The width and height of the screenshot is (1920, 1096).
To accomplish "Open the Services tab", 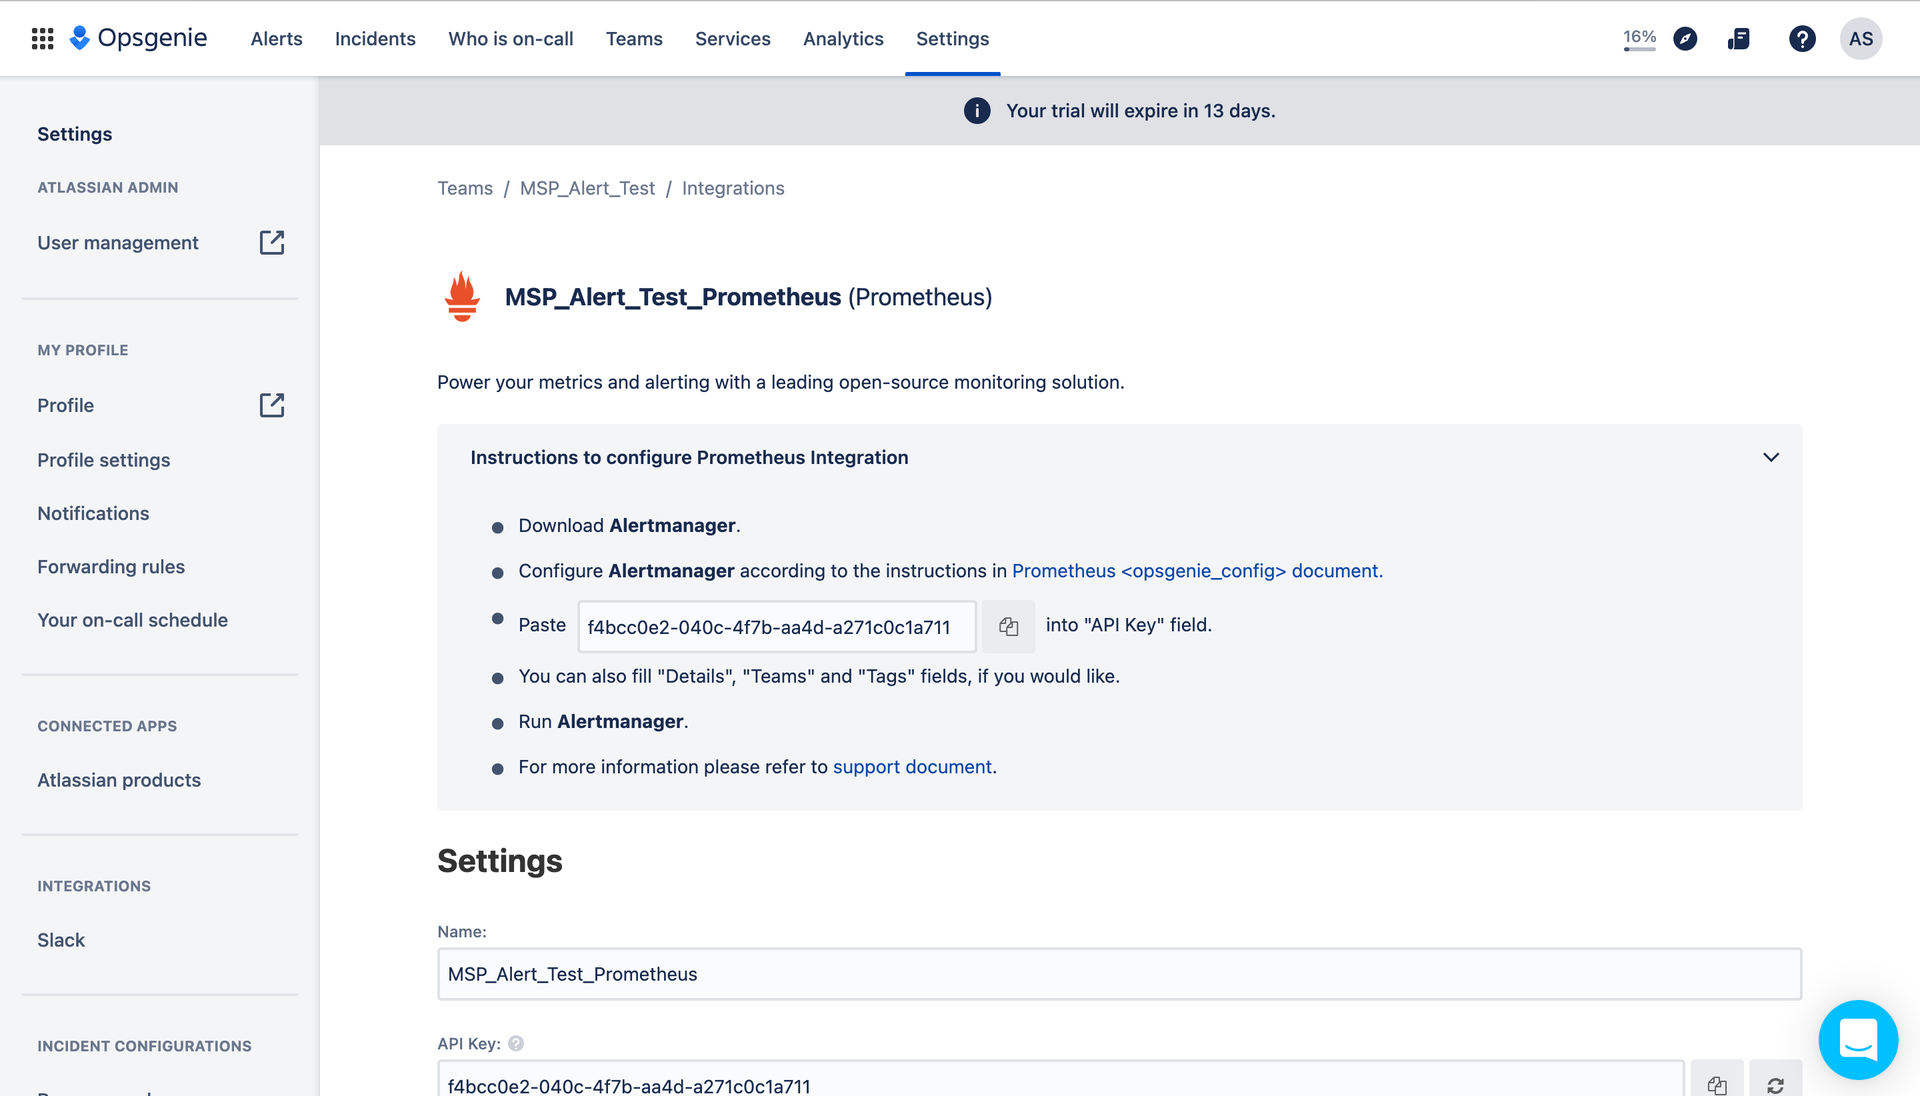I will 733,39.
